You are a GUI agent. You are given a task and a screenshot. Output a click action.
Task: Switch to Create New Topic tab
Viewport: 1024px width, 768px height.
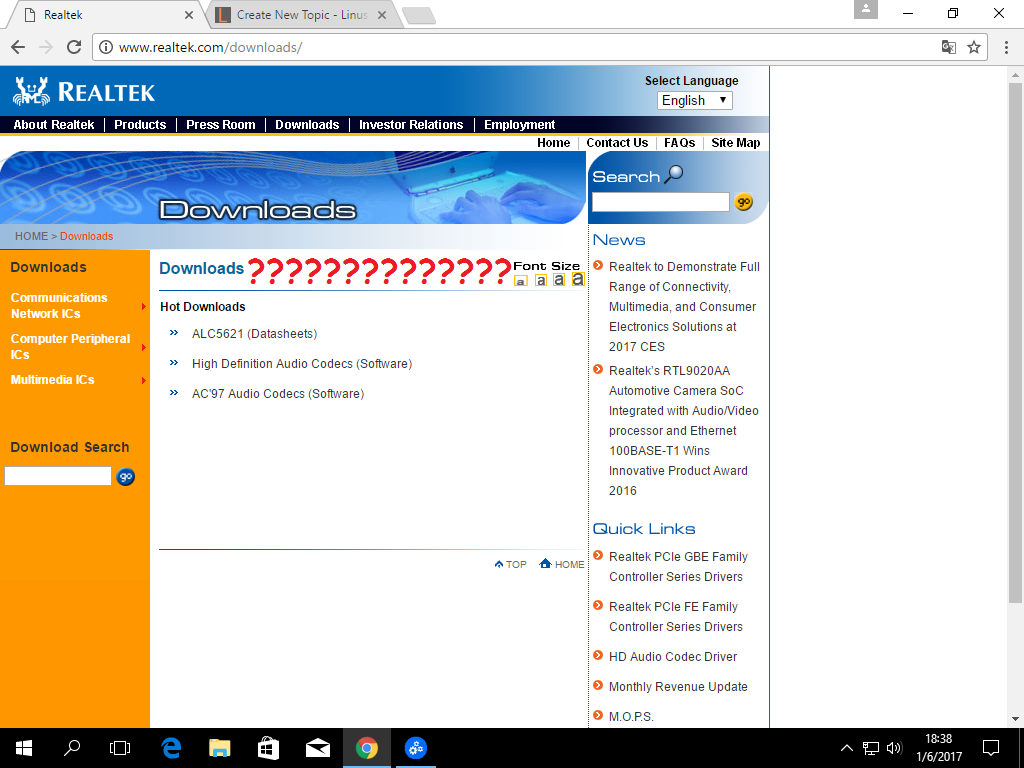(x=300, y=14)
